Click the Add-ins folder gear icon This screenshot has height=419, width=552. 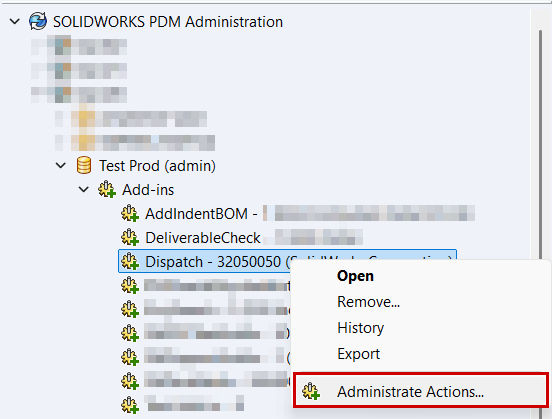107,189
